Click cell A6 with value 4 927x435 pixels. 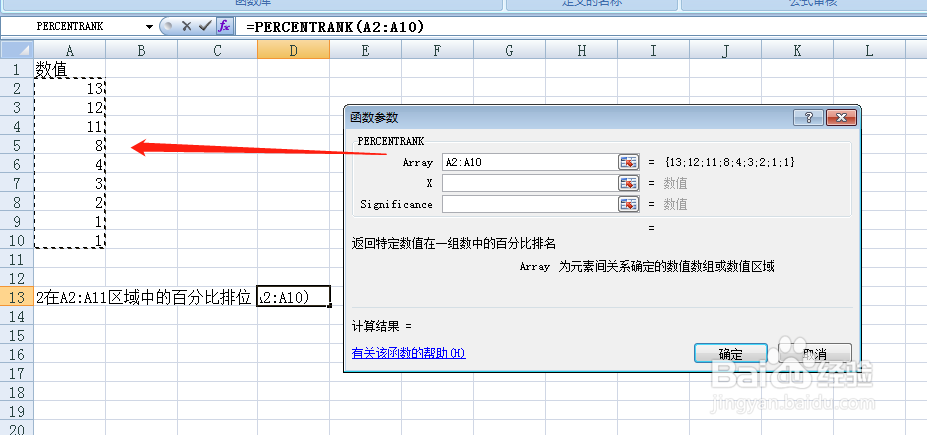tap(70, 164)
